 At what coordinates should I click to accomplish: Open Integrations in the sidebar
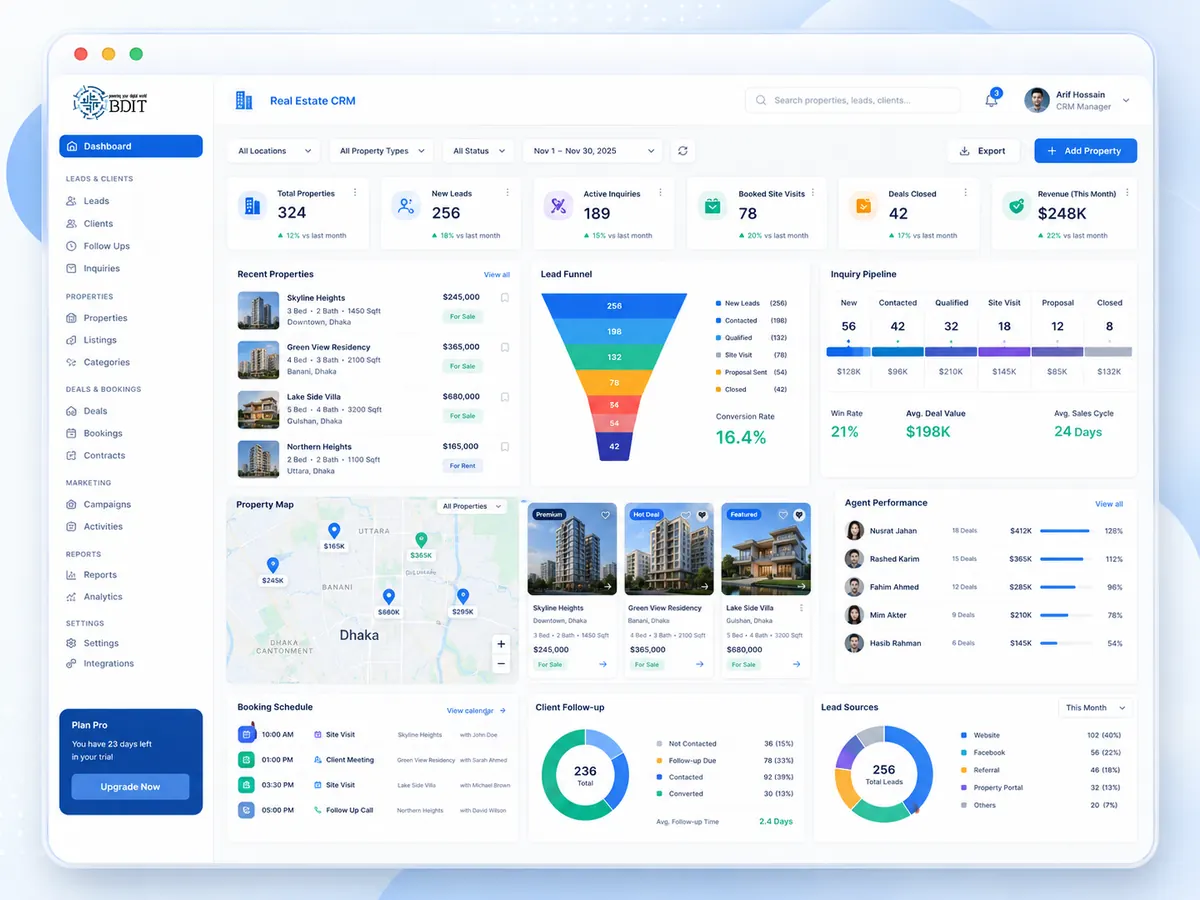pyautogui.click(x=108, y=664)
